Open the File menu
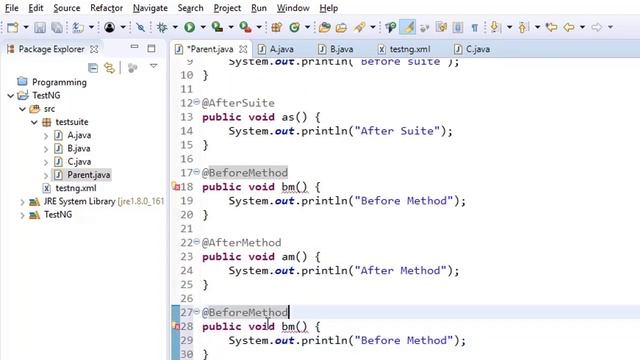Image resolution: width=640 pixels, height=360 pixels. point(11,8)
